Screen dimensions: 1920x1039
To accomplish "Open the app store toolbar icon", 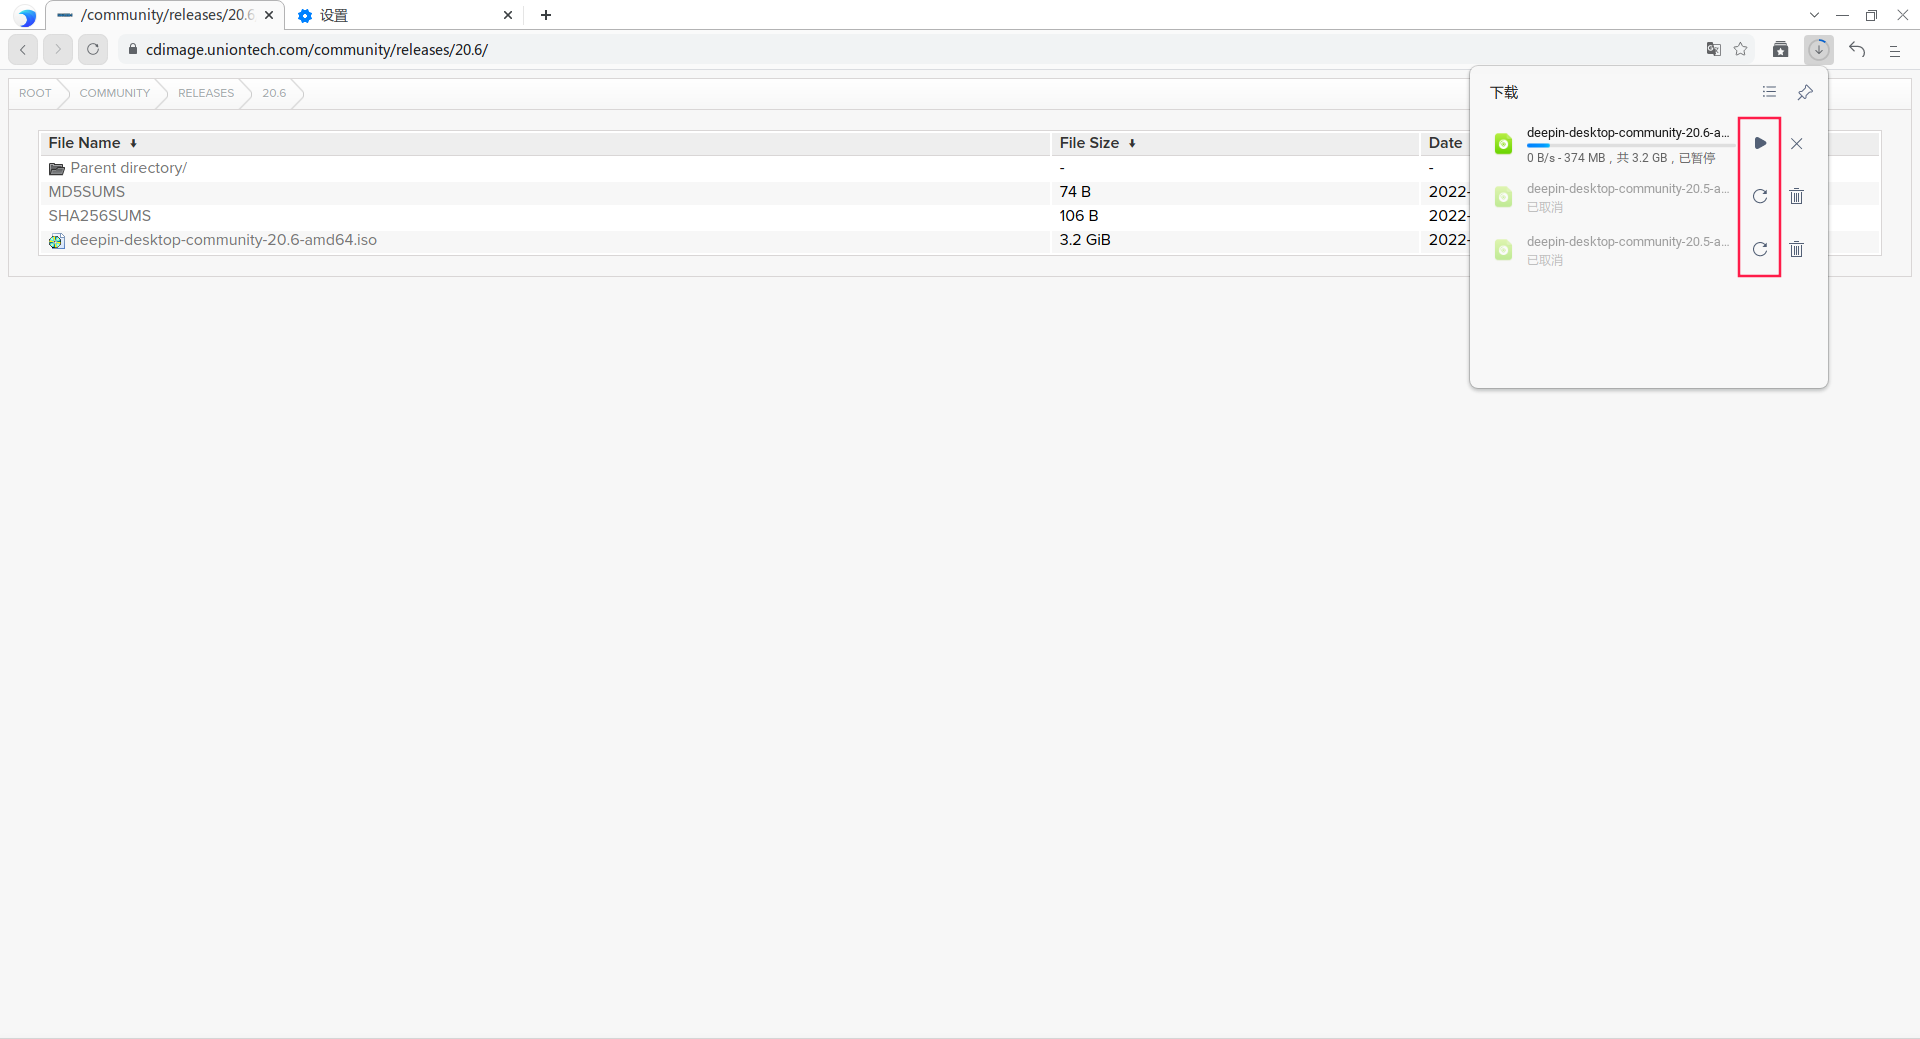I will [1780, 49].
